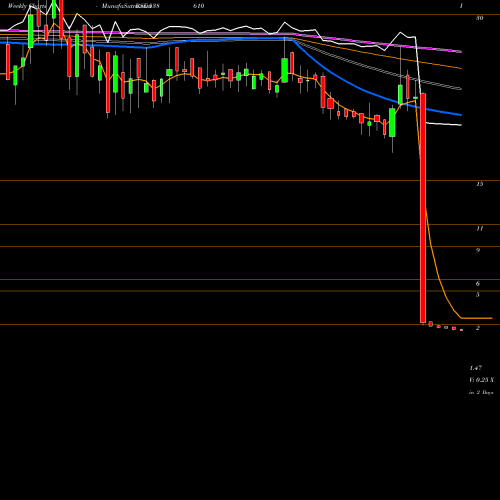Click the '2' price axis label
The width and height of the screenshot is (500, 500).
(x=478, y=328)
